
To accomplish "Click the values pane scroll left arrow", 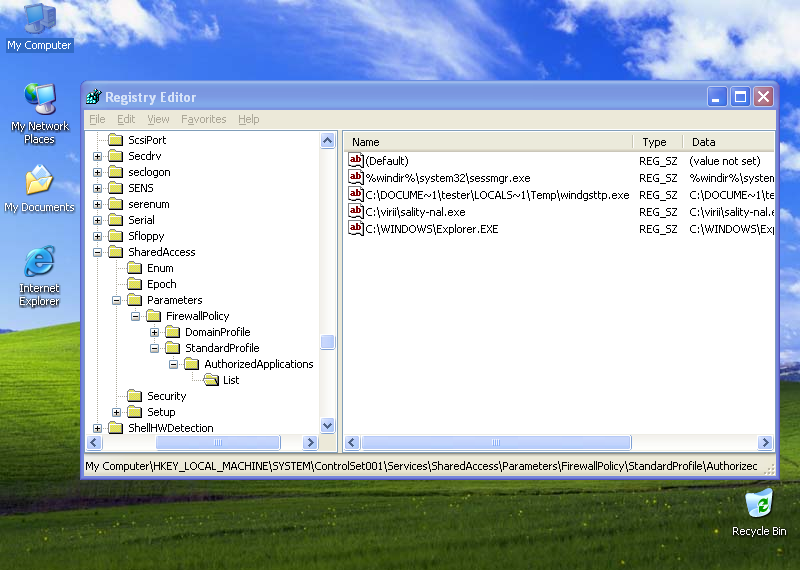I will (352, 442).
